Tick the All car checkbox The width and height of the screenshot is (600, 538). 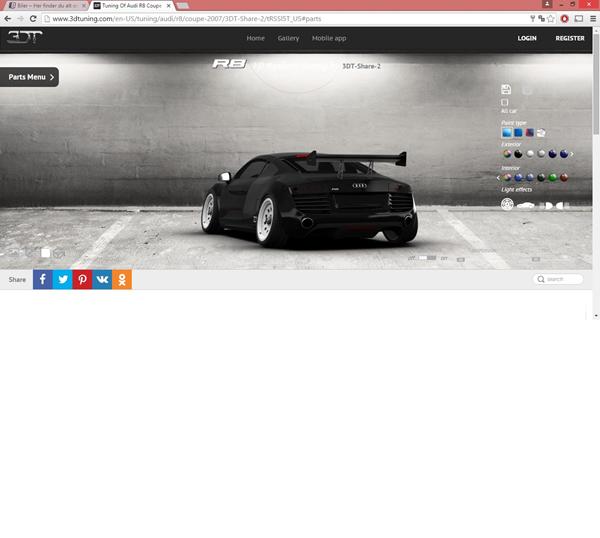click(505, 102)
